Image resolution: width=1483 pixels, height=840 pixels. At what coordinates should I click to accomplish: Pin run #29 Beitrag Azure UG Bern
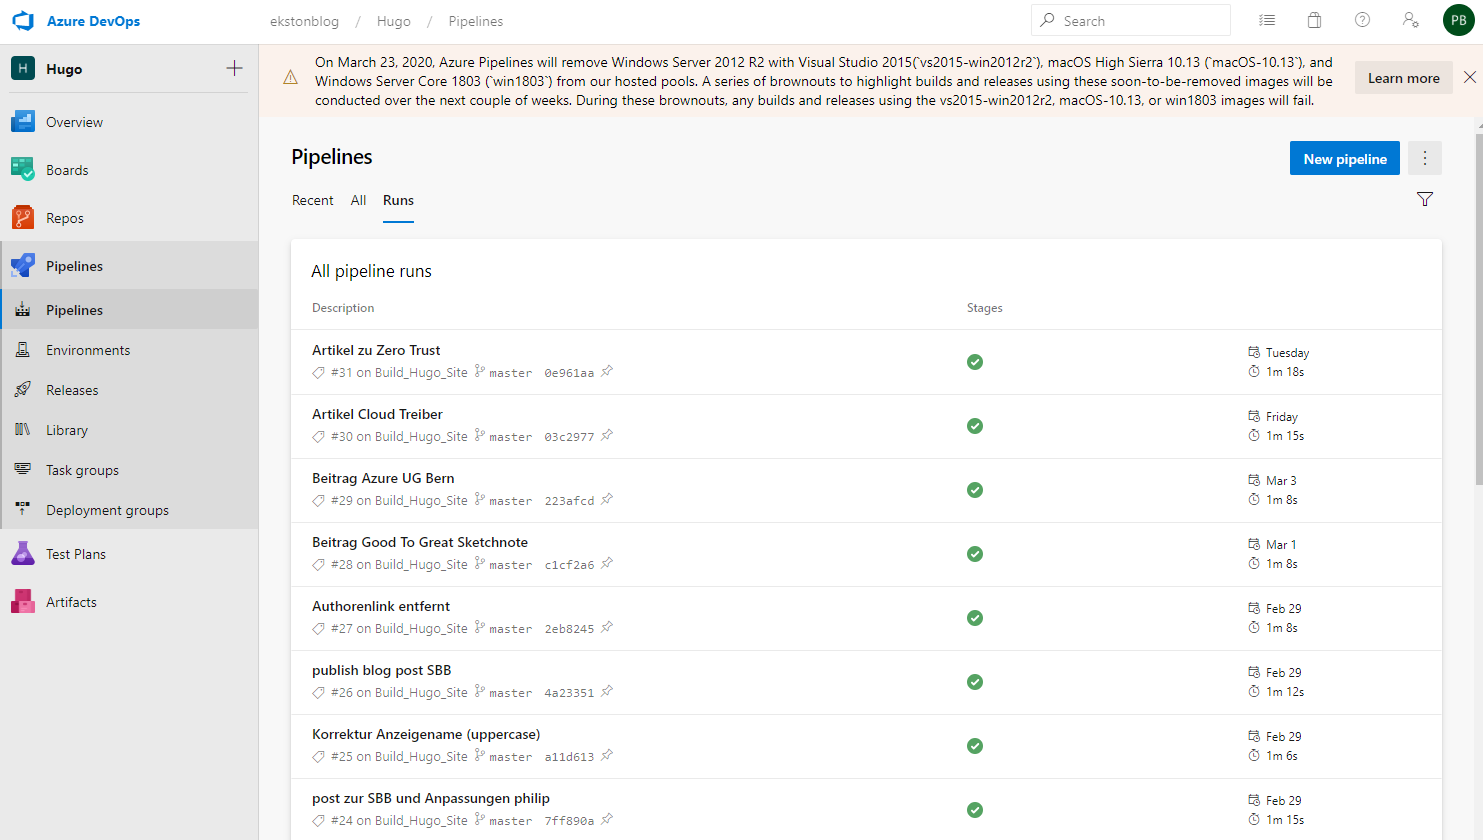[607, 500]
